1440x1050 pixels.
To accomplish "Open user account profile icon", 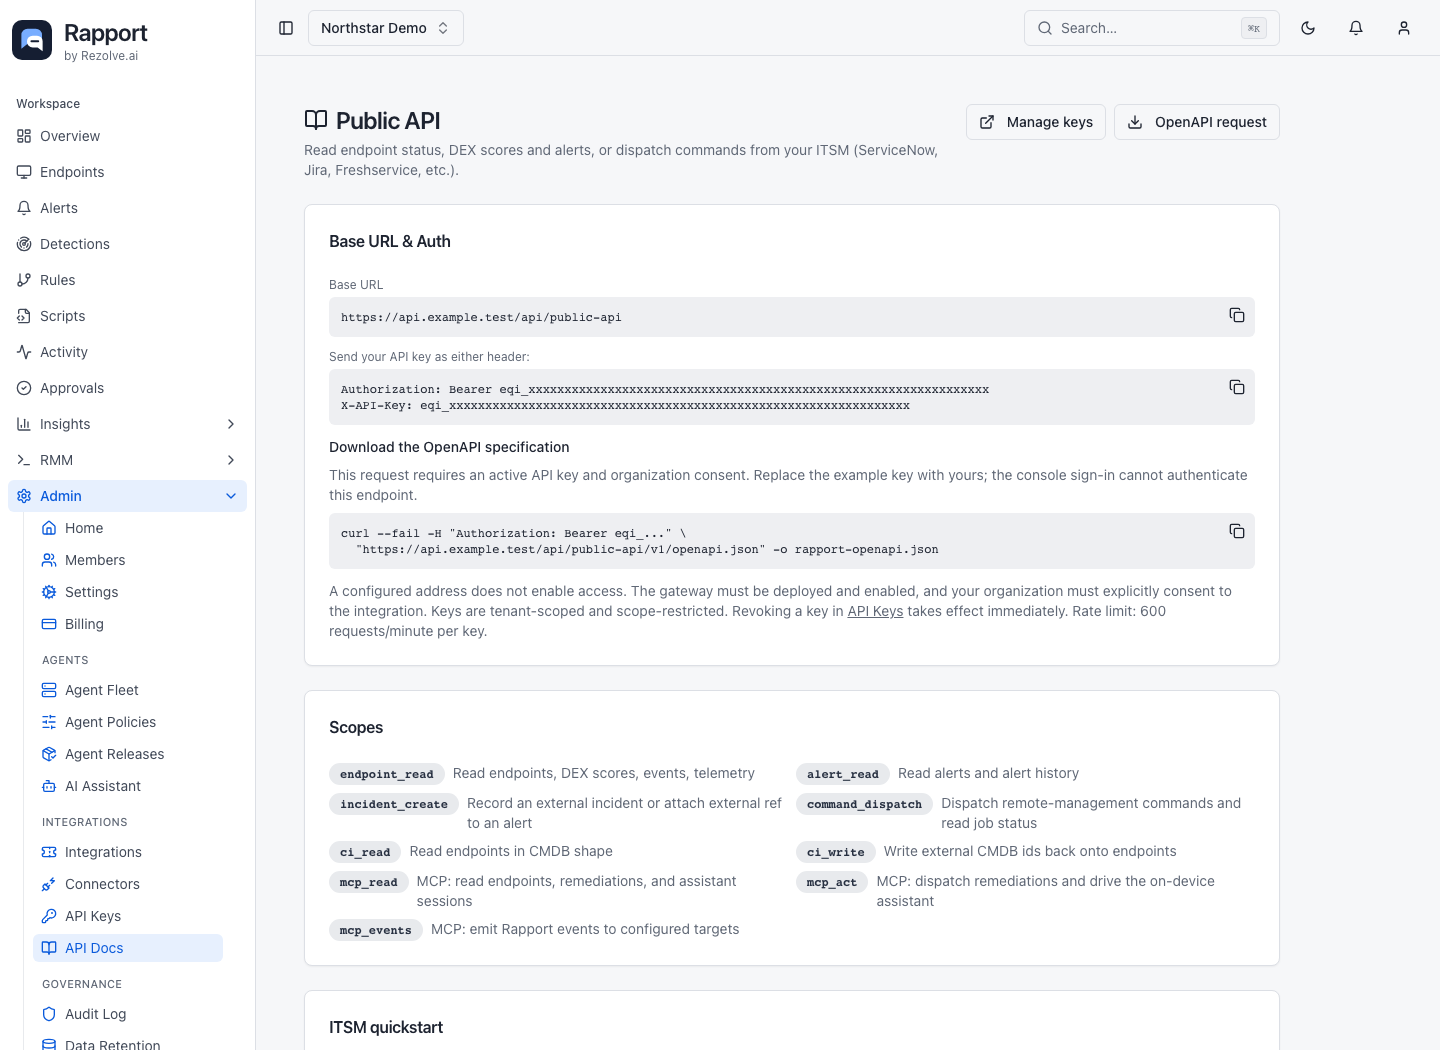I will tap(1404, 28).
